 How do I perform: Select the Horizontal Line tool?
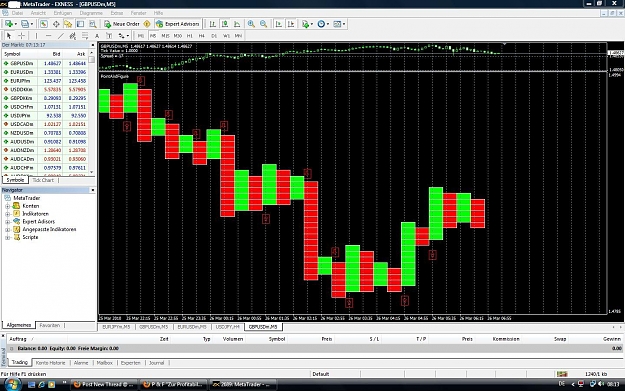pyautogui.click(x=48, y=36)
